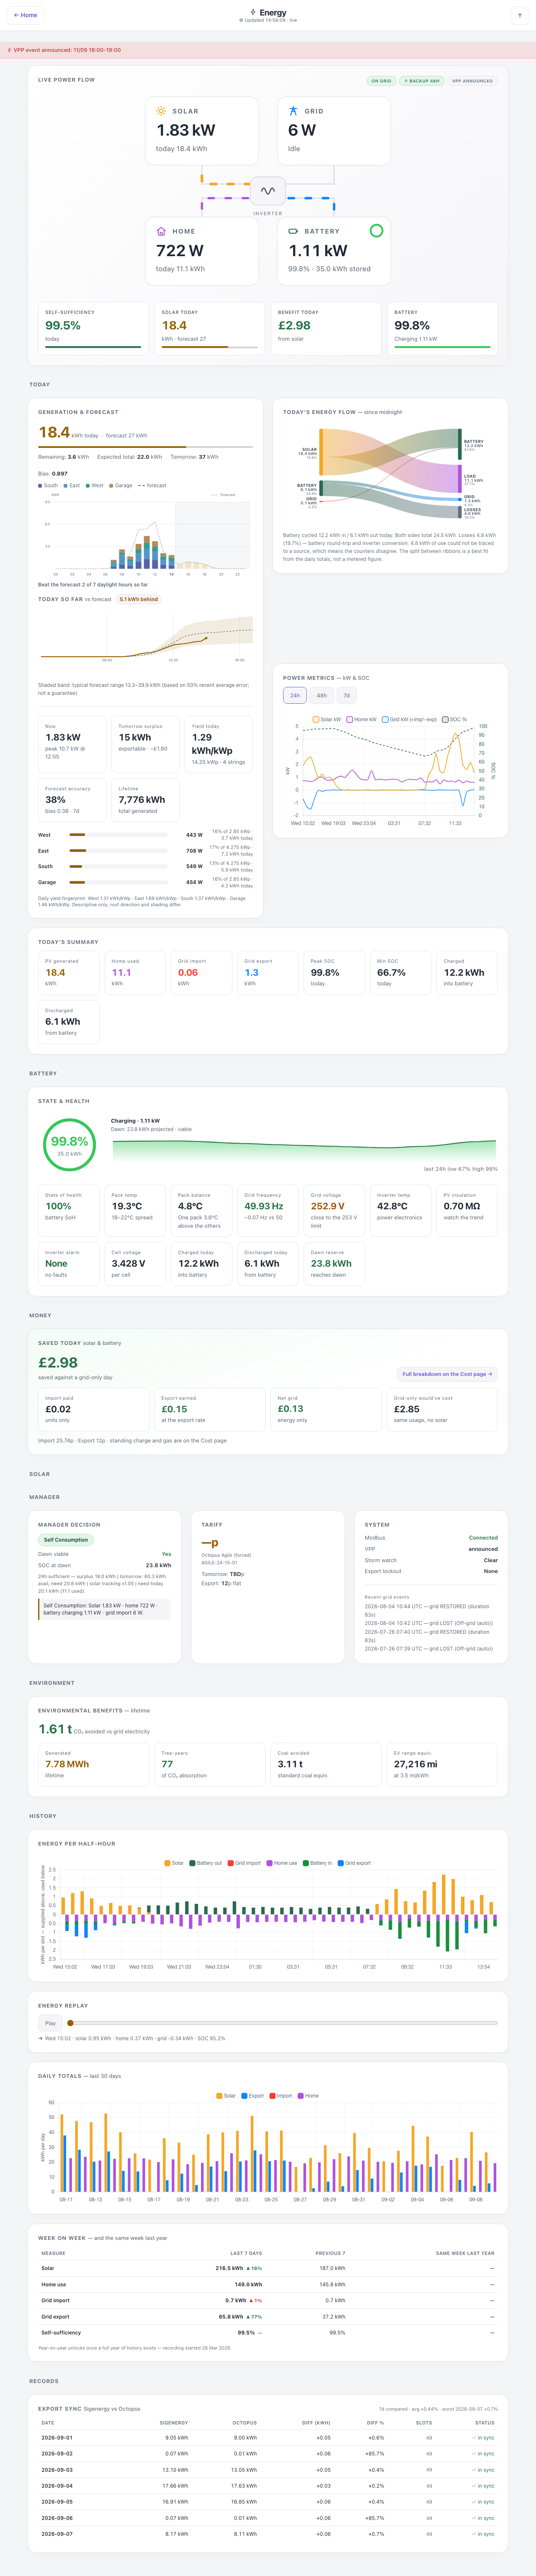Click the BACKUP 44H badge
Image resolution: width=536 pixels, height=2576 pixels.
pos(422,81)
